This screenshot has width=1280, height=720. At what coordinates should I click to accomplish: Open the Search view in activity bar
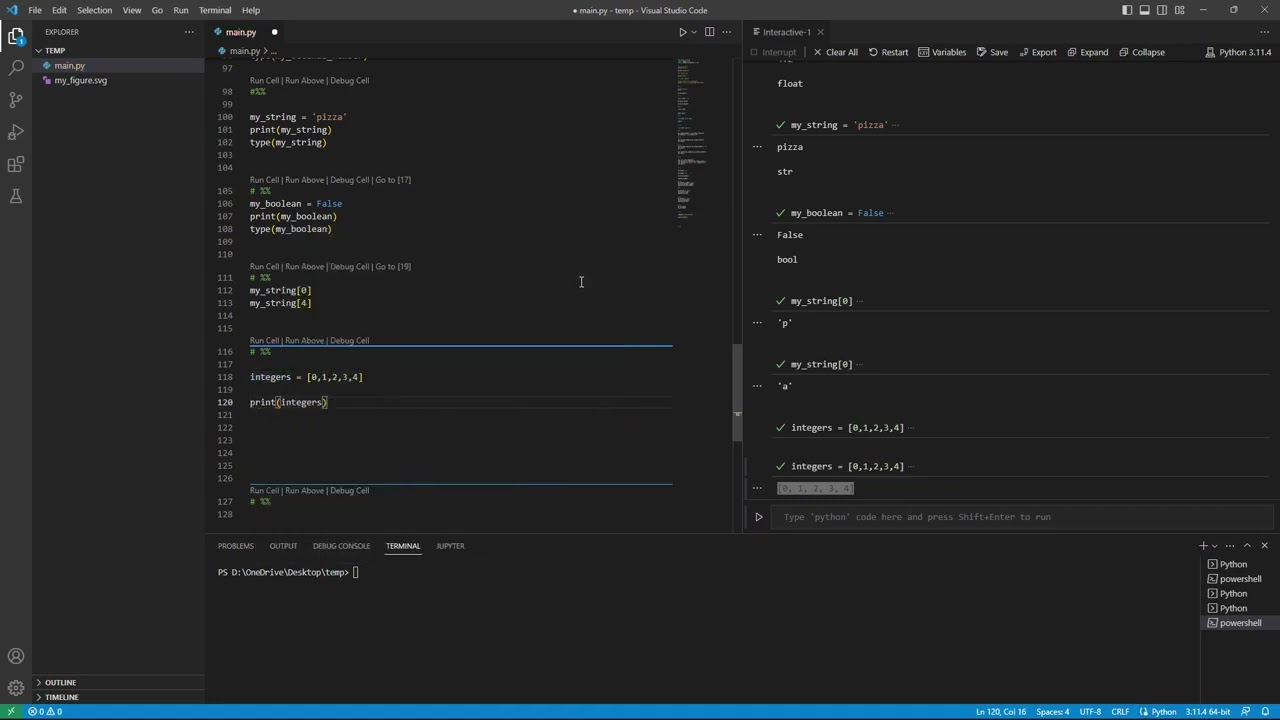point(16,68)
